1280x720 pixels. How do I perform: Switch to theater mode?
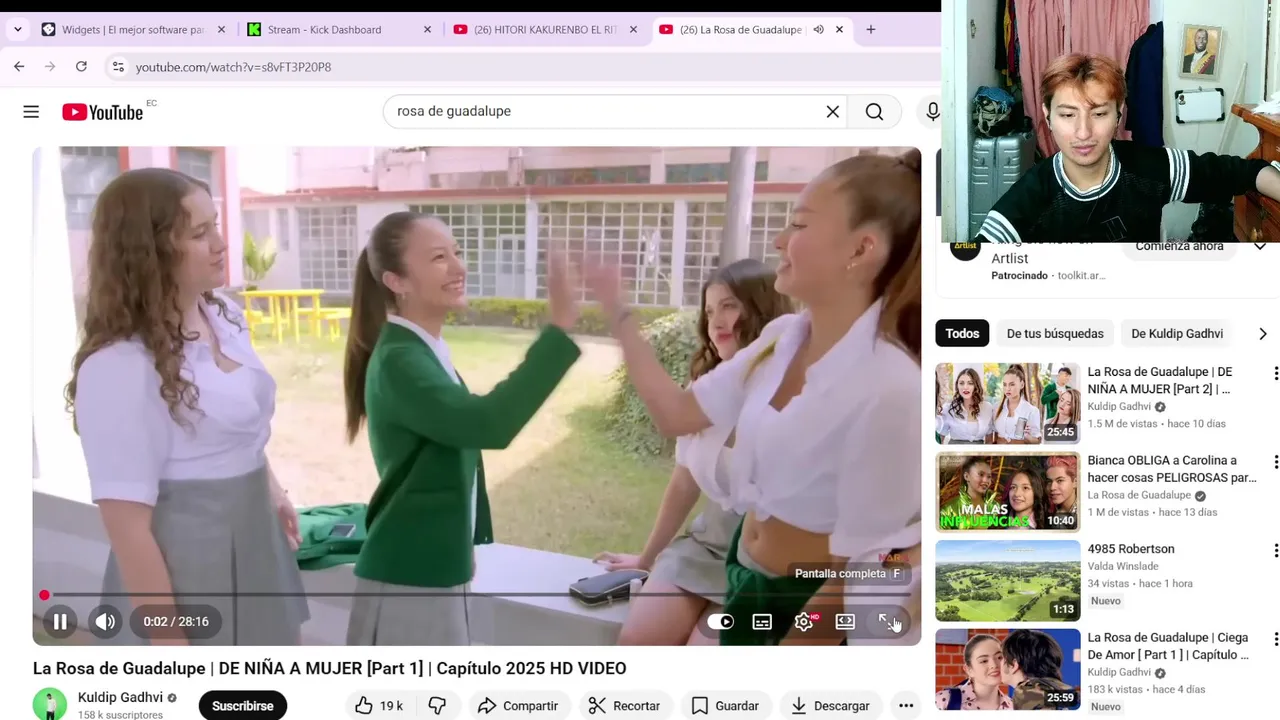845,622
